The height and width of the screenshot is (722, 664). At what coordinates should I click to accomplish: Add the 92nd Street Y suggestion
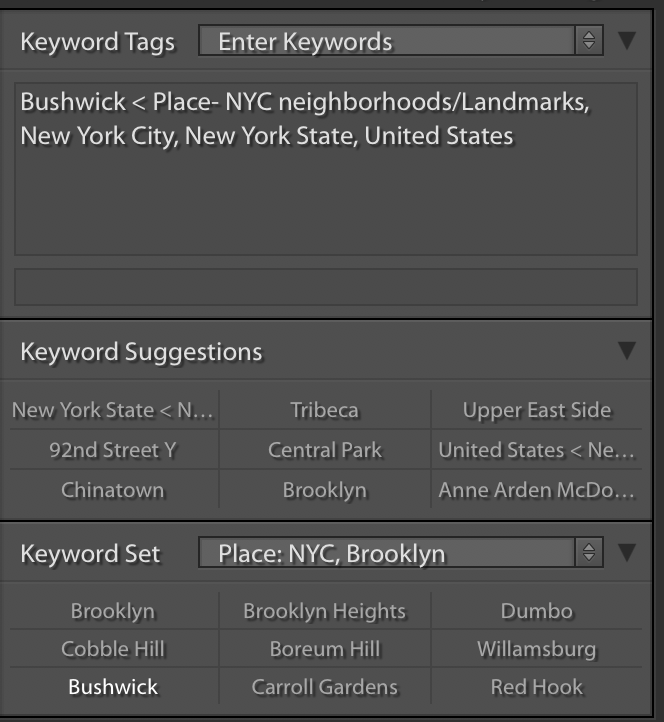click(x=113, y=451)
